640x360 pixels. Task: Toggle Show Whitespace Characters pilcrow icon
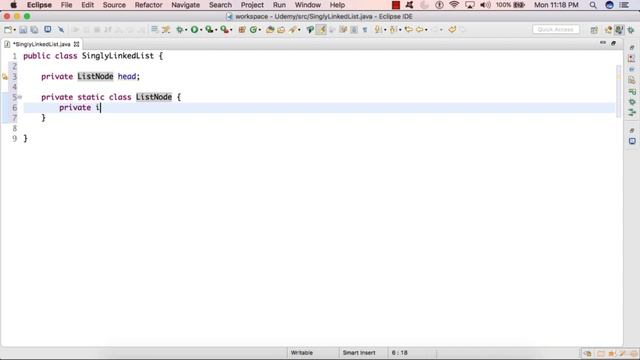[x=365, y=29]
